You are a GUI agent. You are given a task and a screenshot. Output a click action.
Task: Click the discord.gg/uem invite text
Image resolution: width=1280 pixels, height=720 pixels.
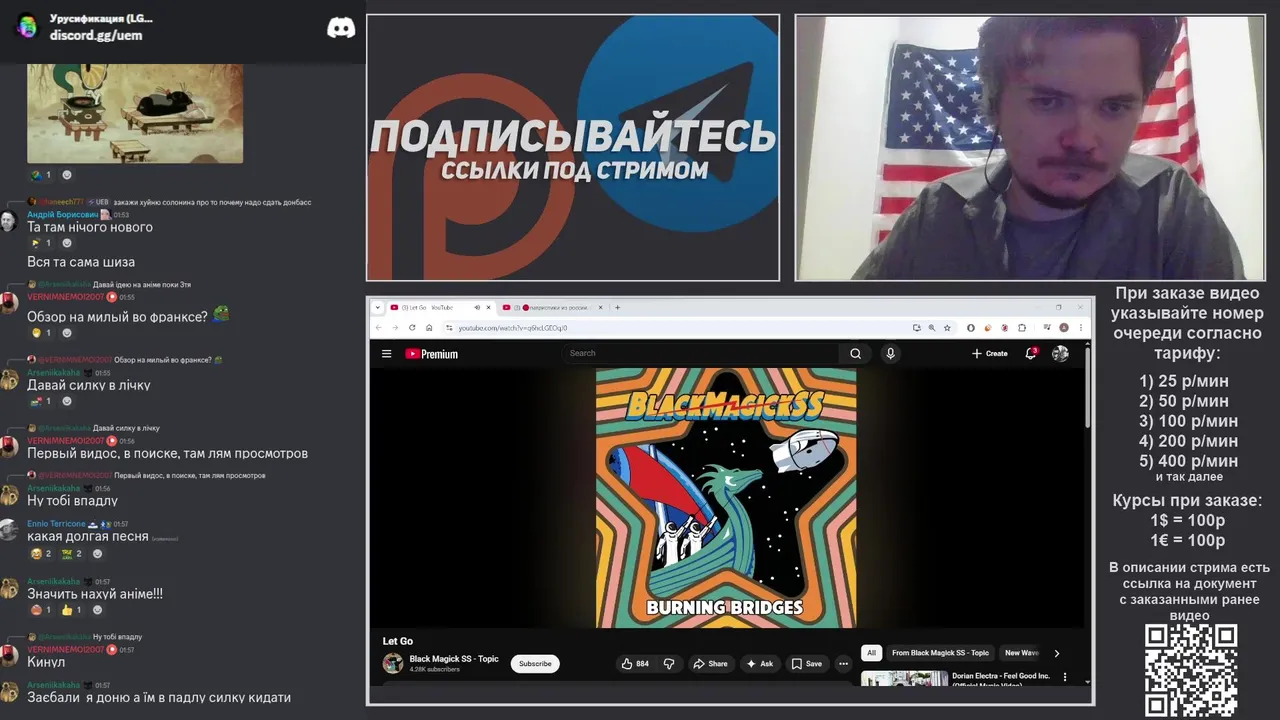[96, 35]
